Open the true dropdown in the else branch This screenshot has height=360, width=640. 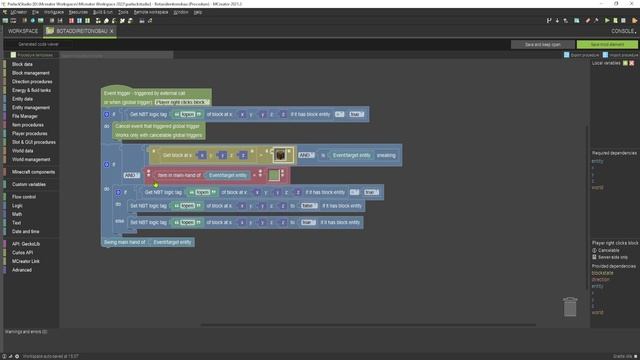[308, 222]
